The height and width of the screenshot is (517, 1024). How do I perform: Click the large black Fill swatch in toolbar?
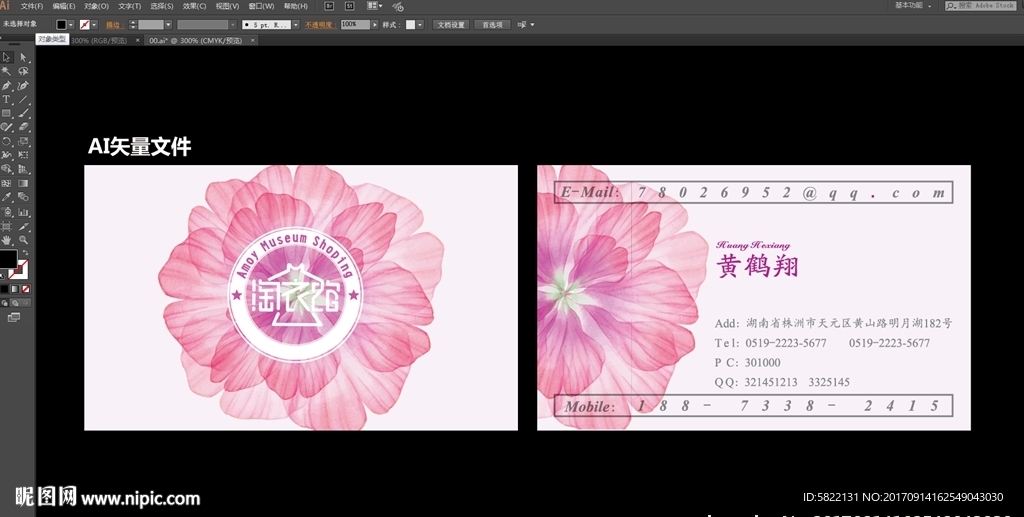point(7,259)
